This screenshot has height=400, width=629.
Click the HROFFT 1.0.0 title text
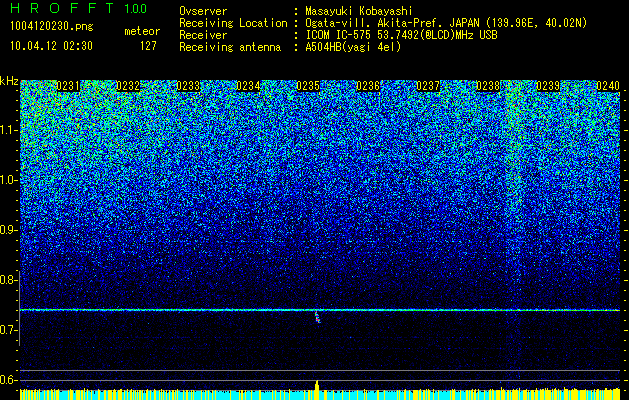78,8
